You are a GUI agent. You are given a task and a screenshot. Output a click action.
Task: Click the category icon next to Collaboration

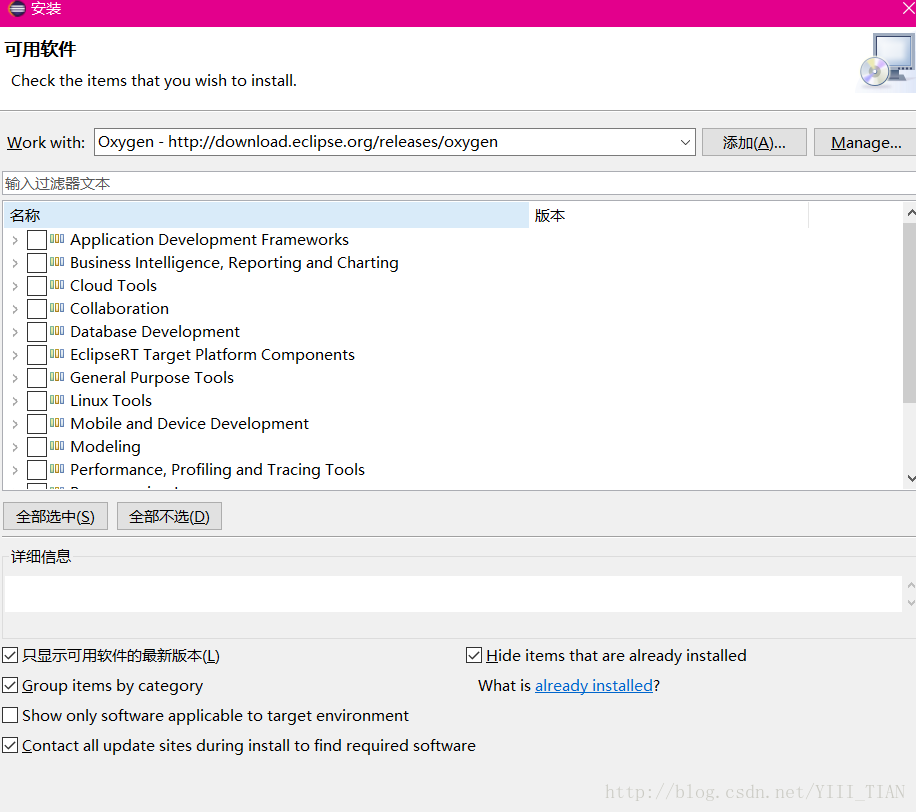pos(57,308)
